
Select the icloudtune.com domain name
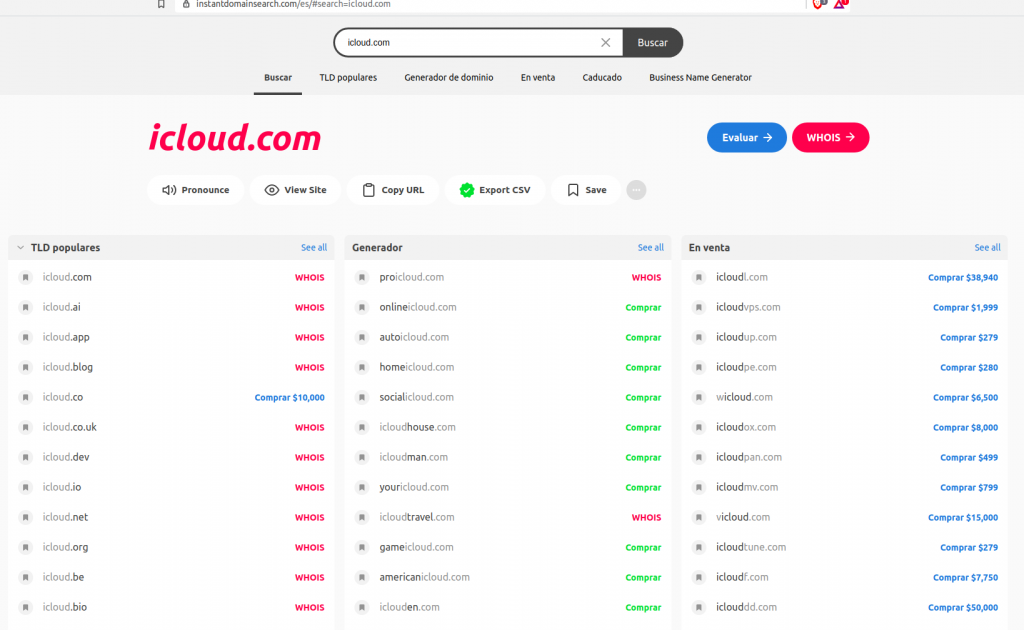pos(751,547)
